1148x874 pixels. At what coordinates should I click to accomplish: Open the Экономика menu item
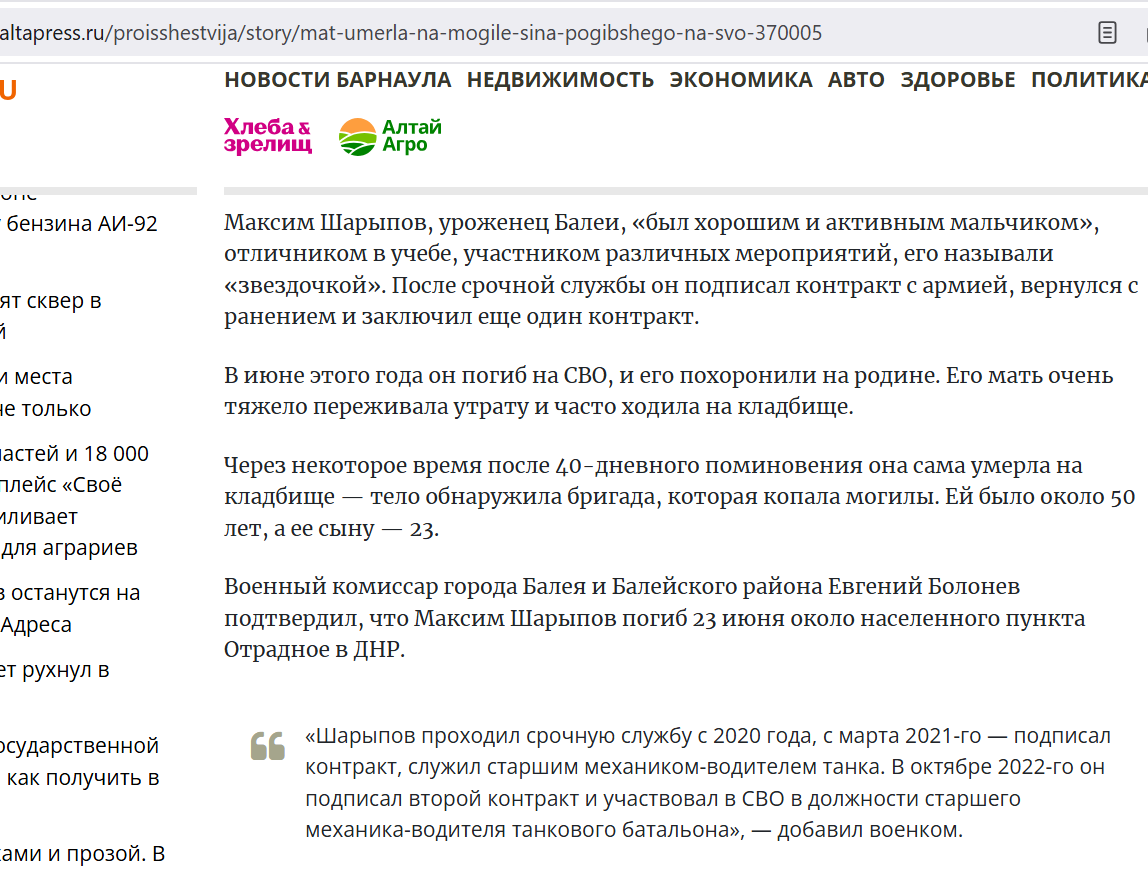(x=741, y=80)
